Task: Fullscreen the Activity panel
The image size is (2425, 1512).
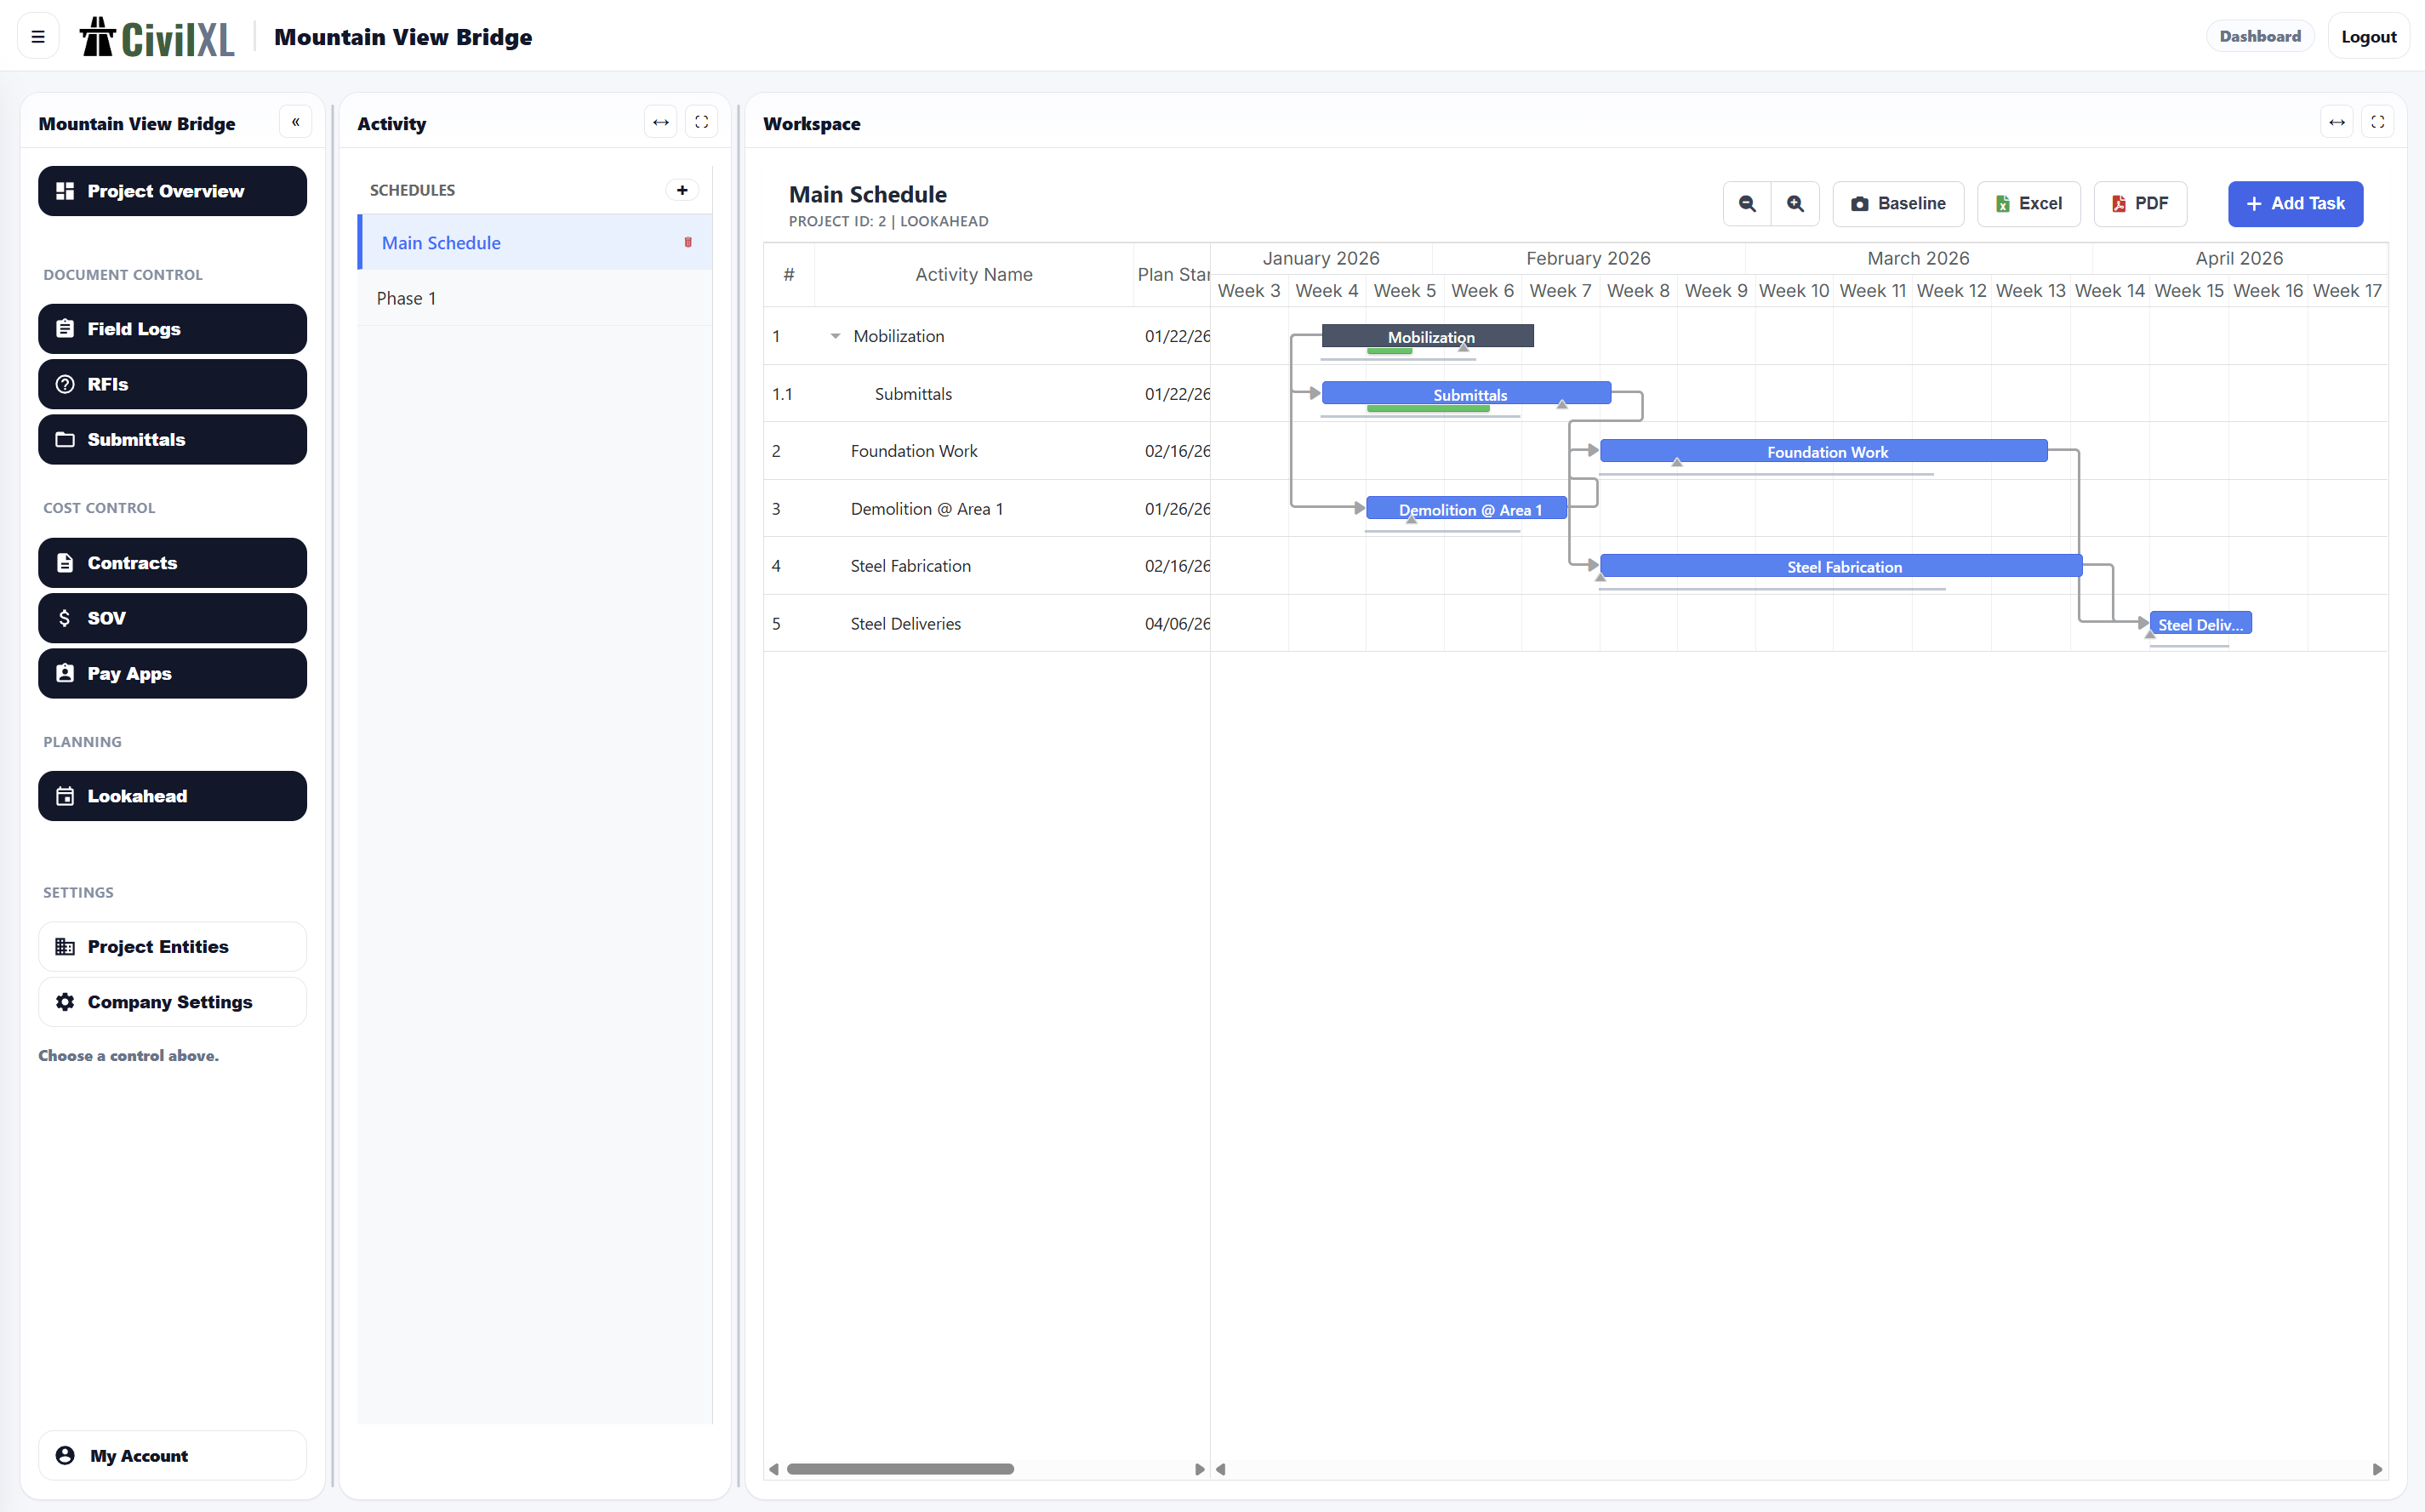Action: 701,122
